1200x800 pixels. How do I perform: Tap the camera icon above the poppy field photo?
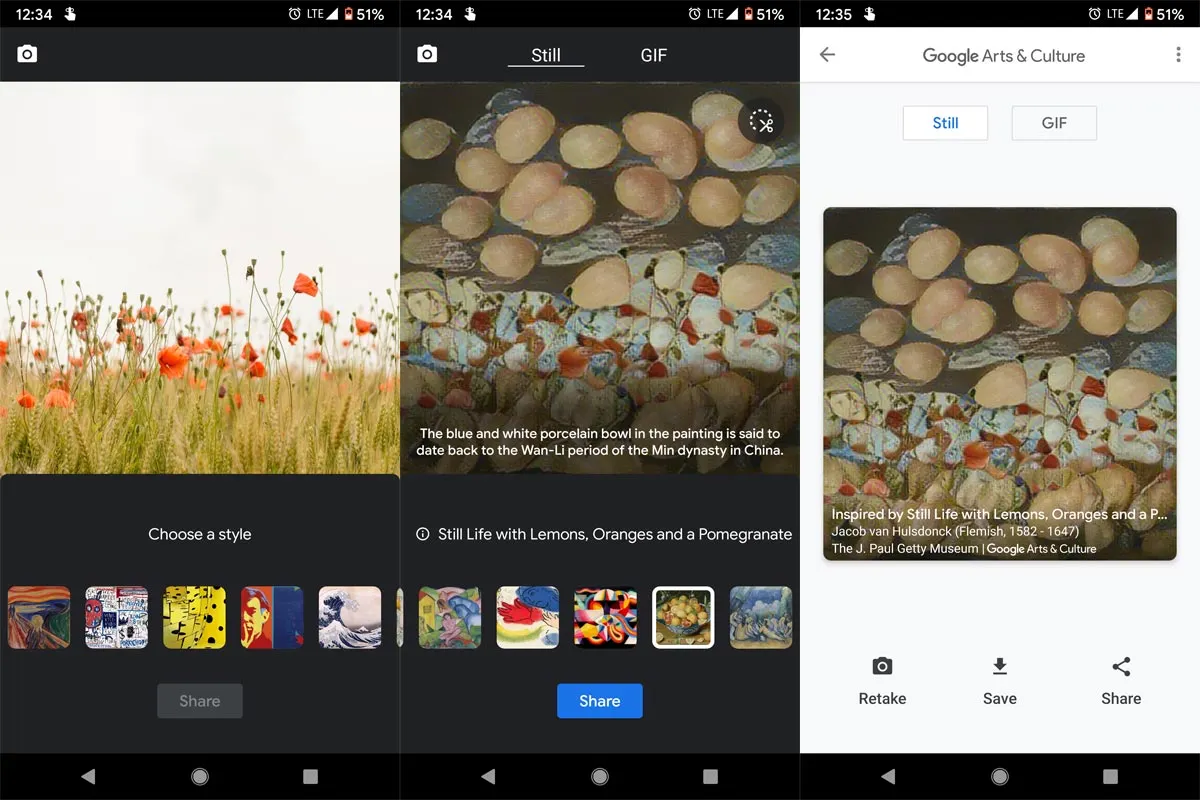click(x=27, y=54)
